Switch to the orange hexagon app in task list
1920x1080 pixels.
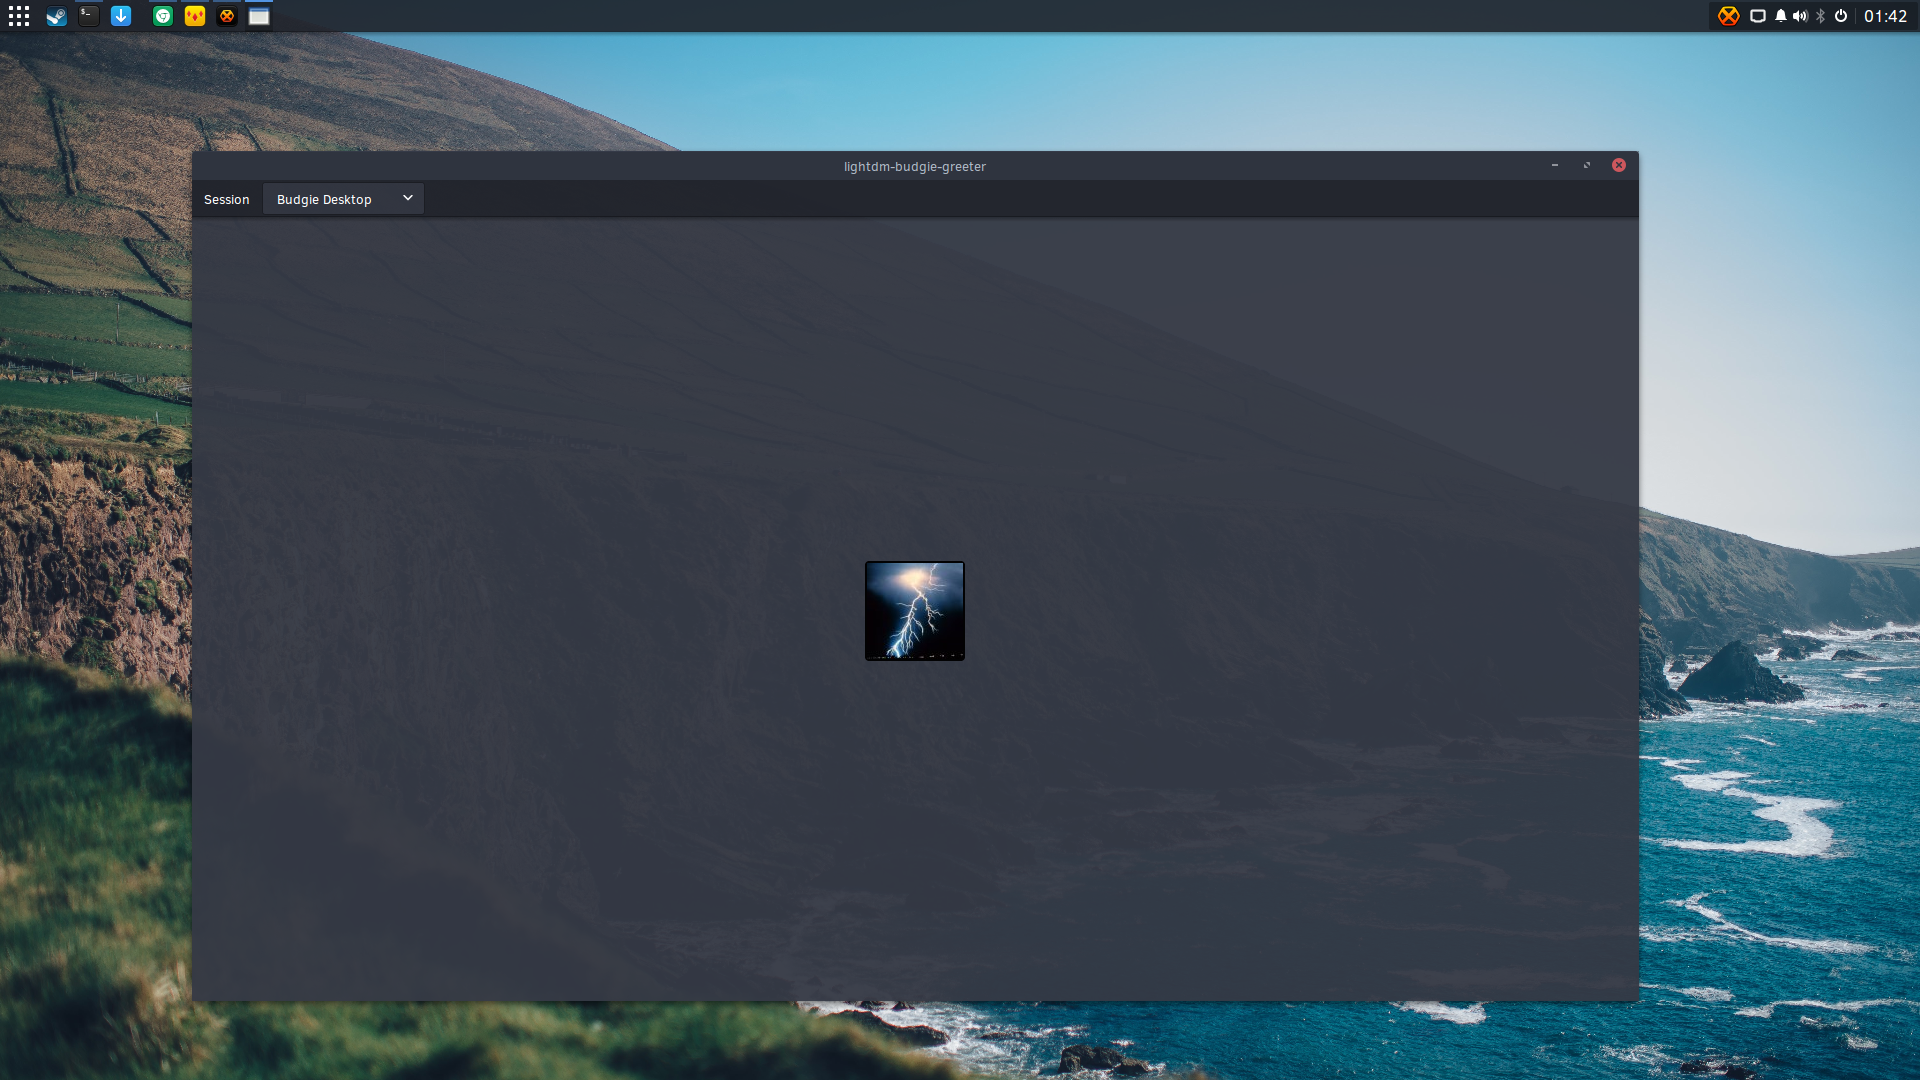tap(227, 16)
